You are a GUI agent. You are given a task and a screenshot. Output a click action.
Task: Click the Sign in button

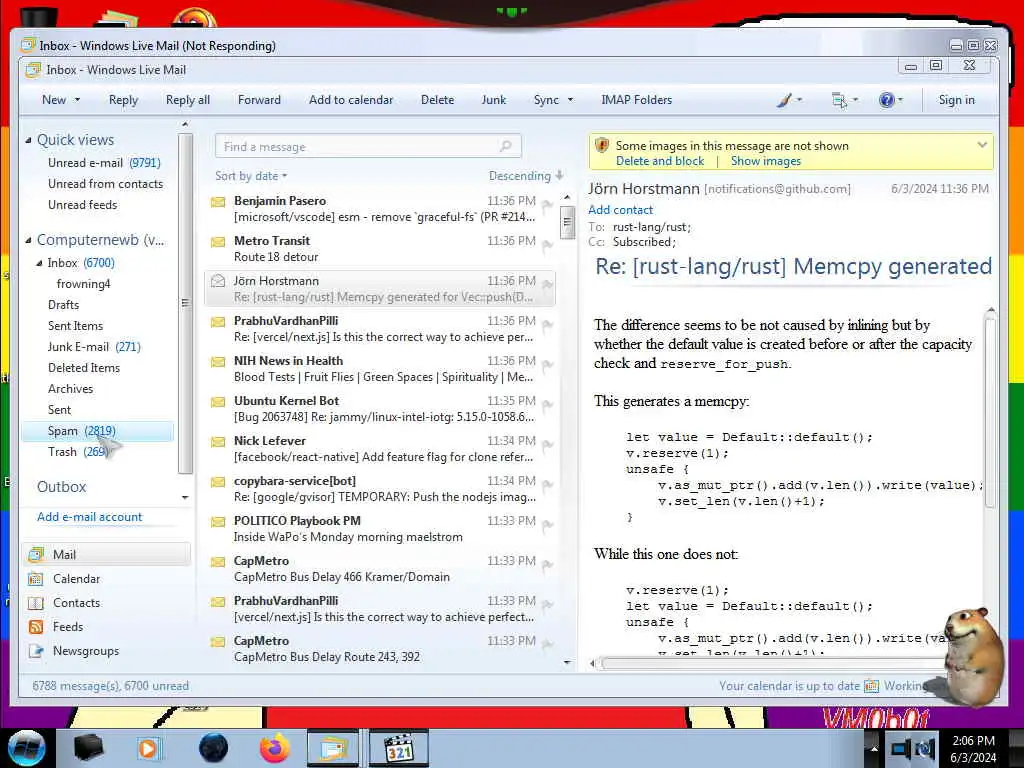(x=957, y=100)
